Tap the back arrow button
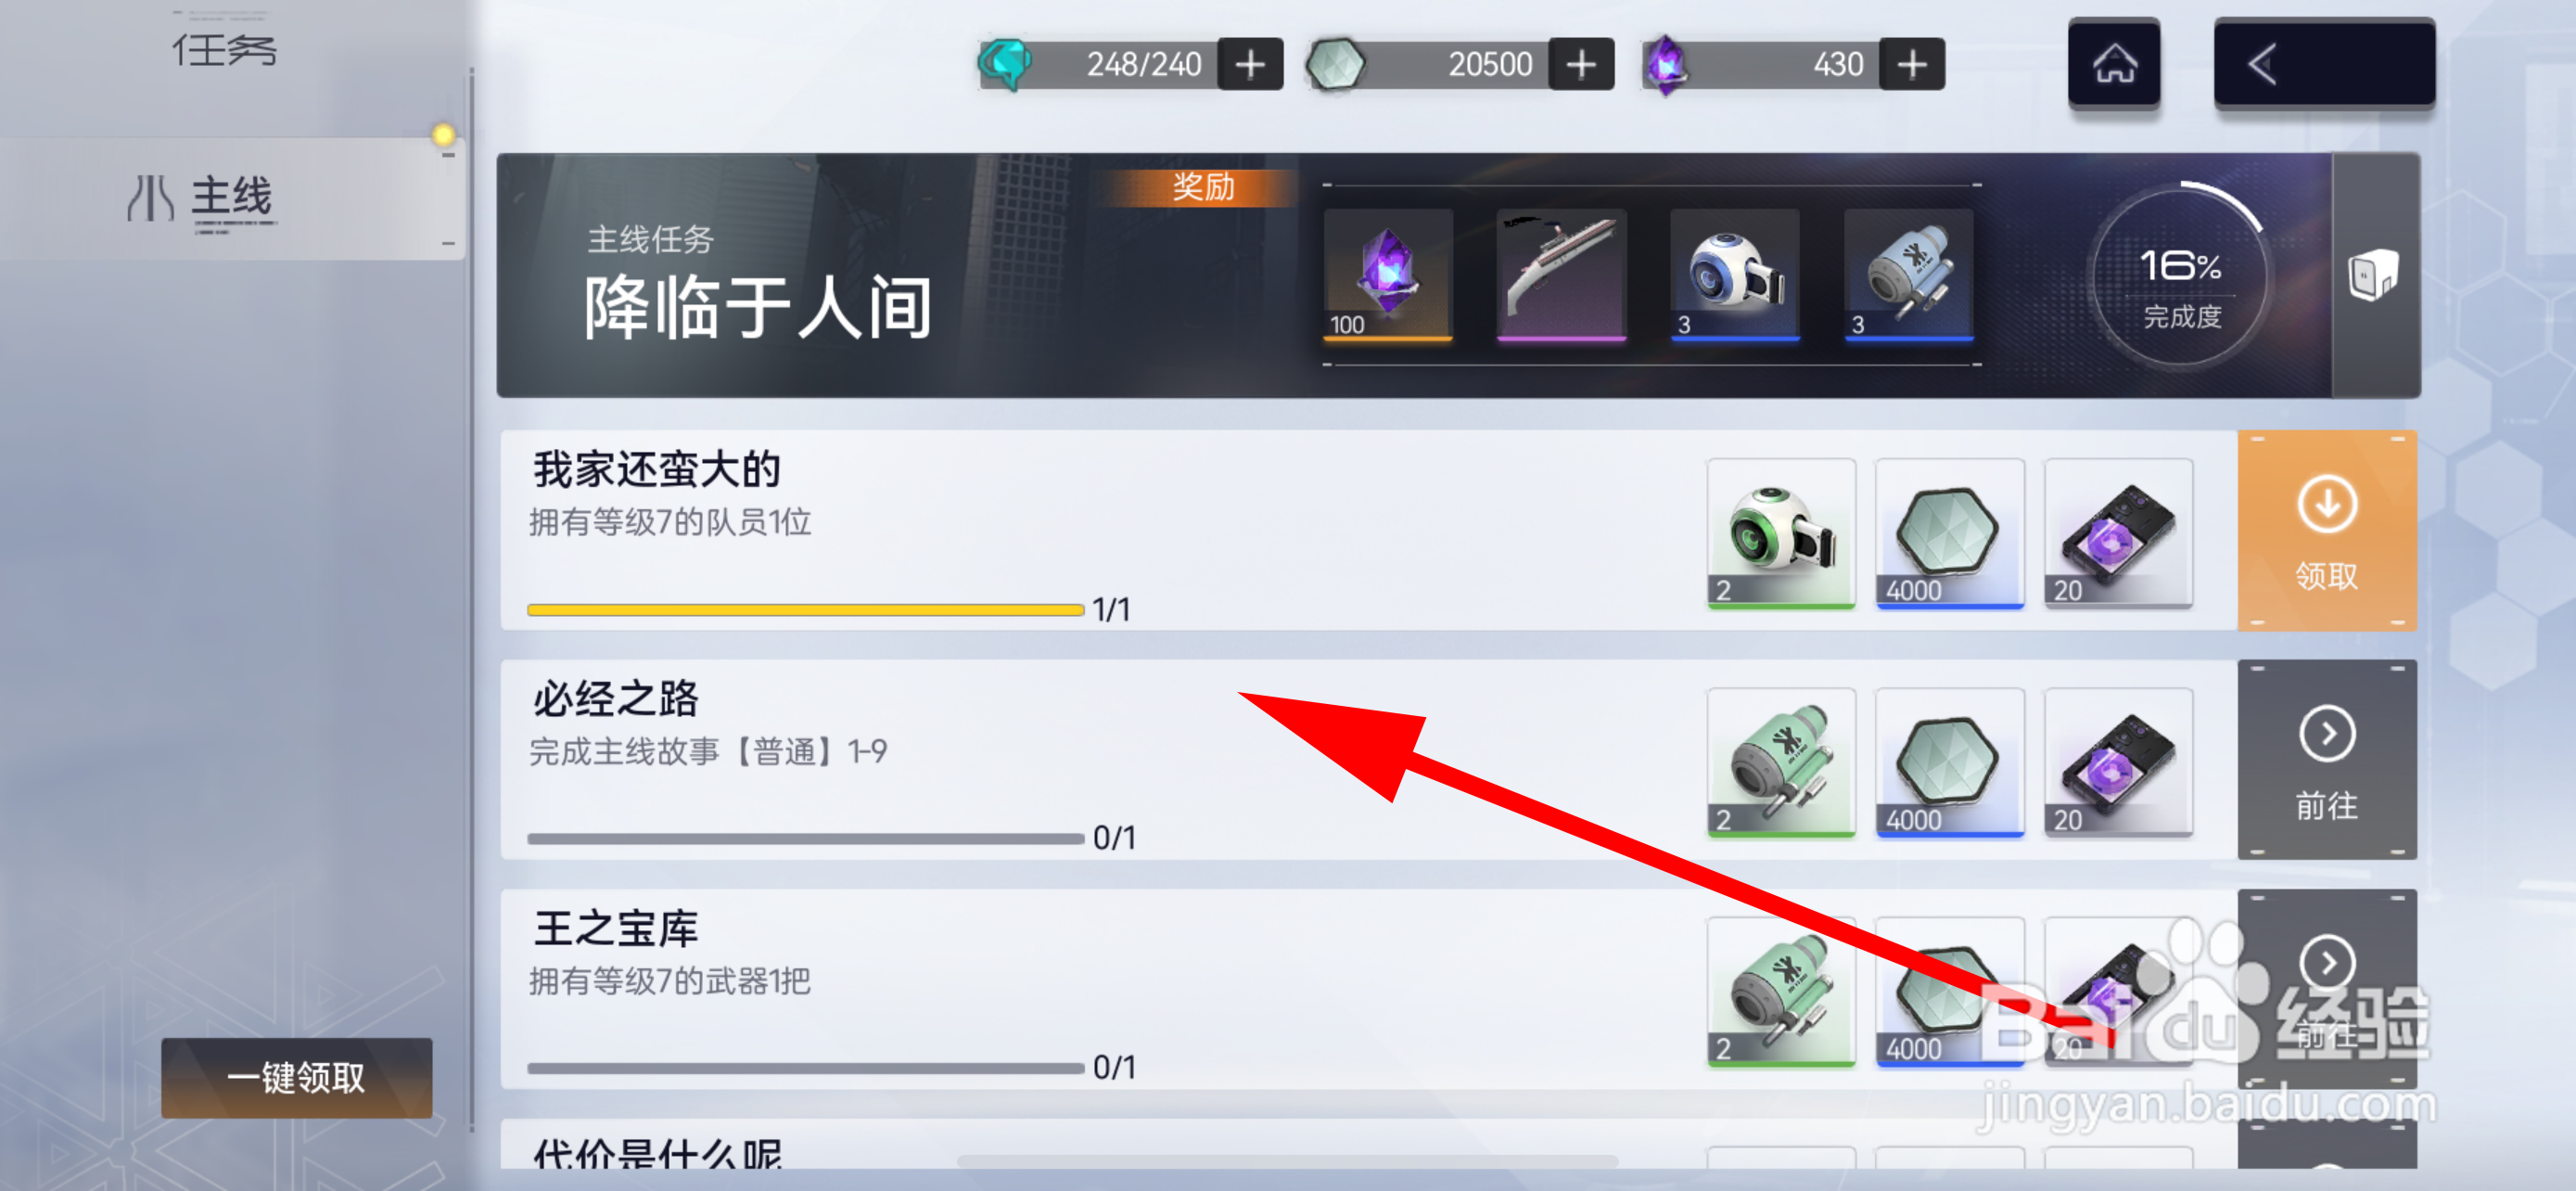Image resolution: width=2576 pixels, height=1191 pixels. coord(2324,64)
